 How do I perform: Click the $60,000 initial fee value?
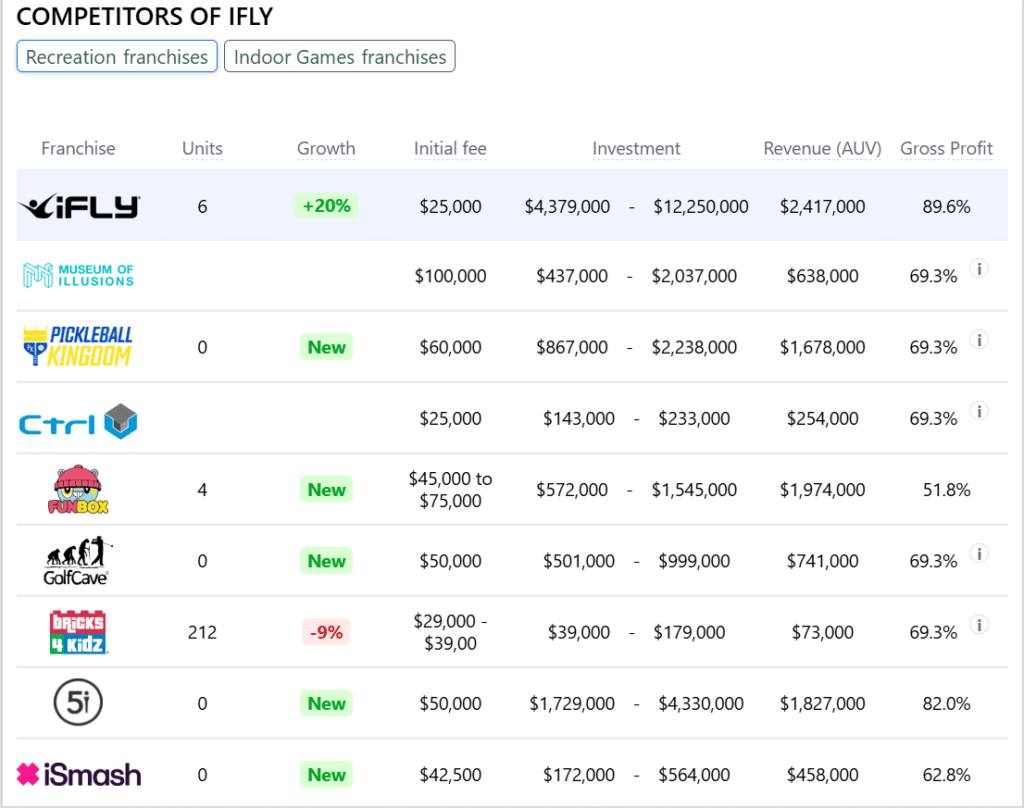[450, 347]
